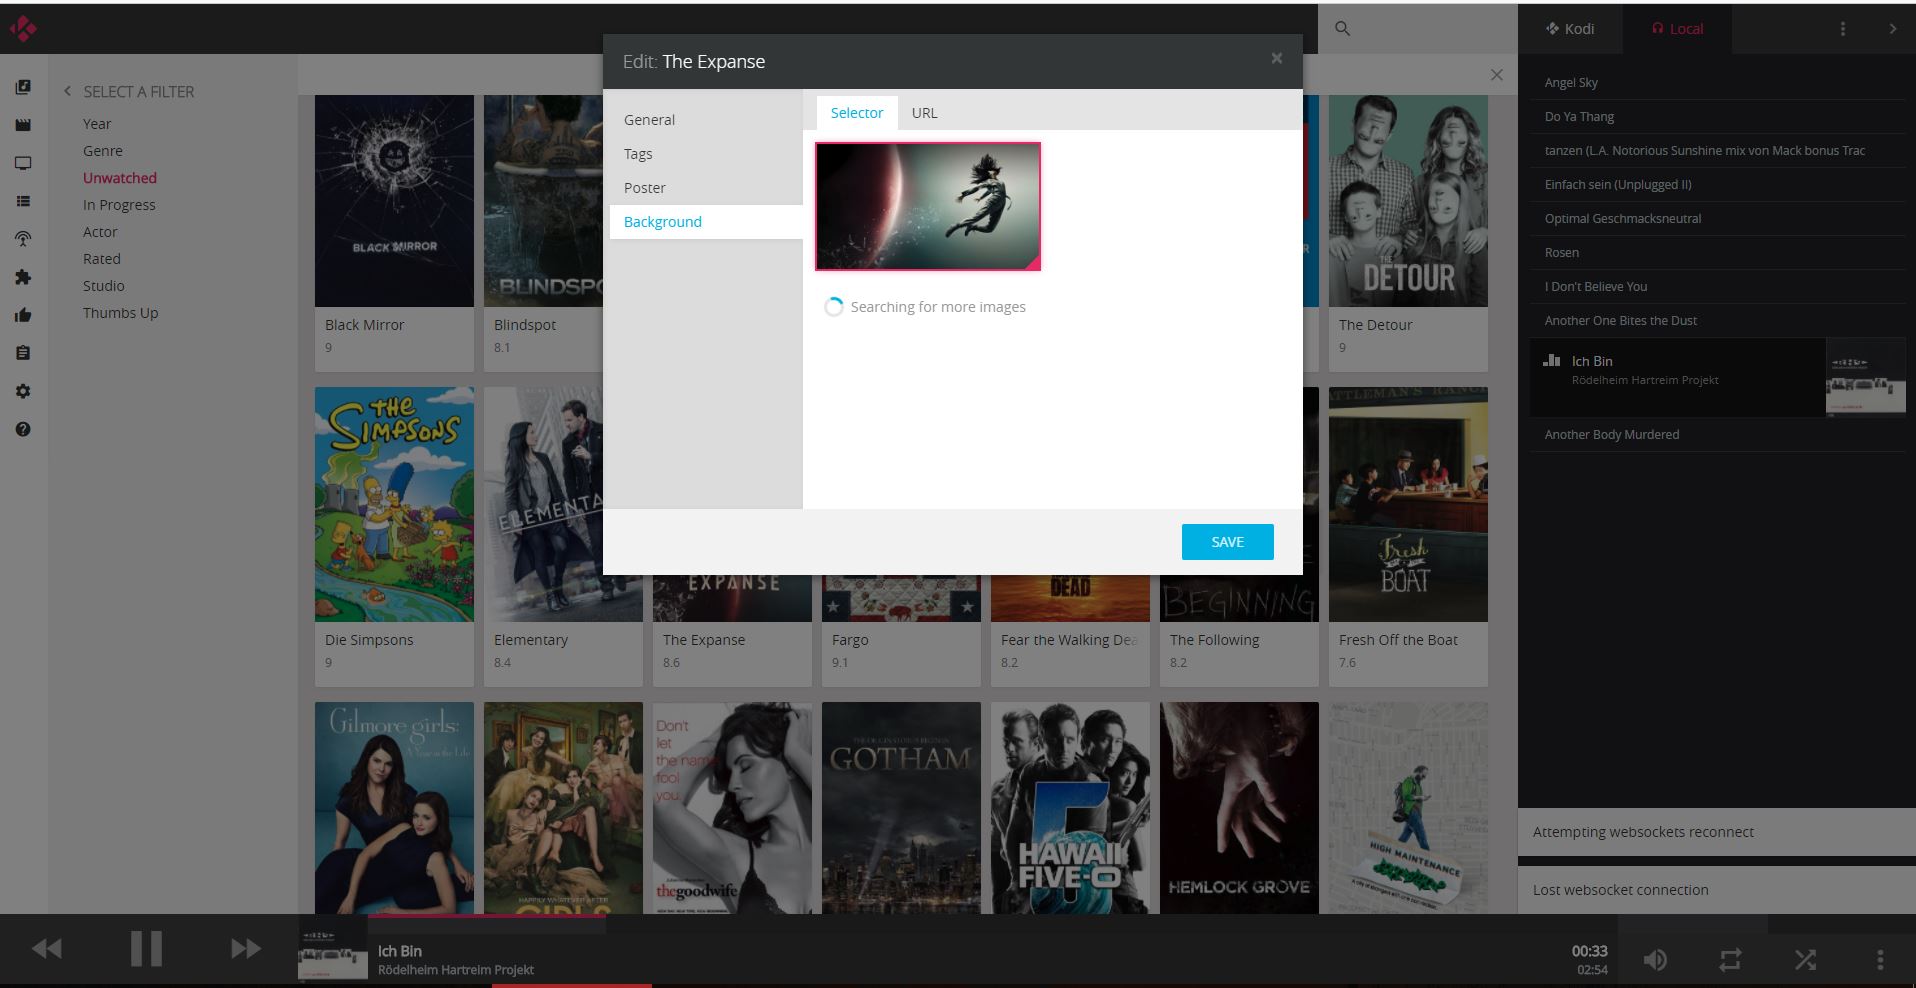Toggle the Unwatched filter
1916x988 pixels.
[x=120, y=178]
